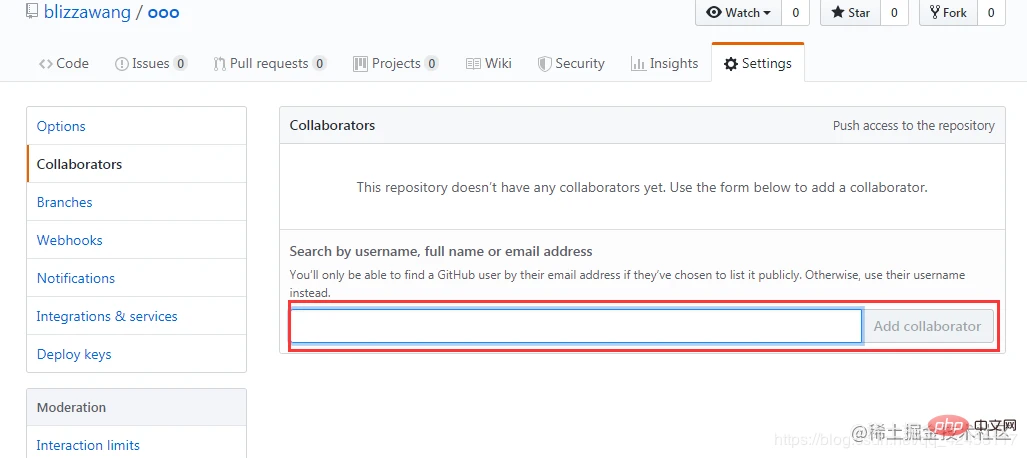The image size is (1027, 458).
Task: Click the Settings gear icon
Action: click(x=731, y=63)
